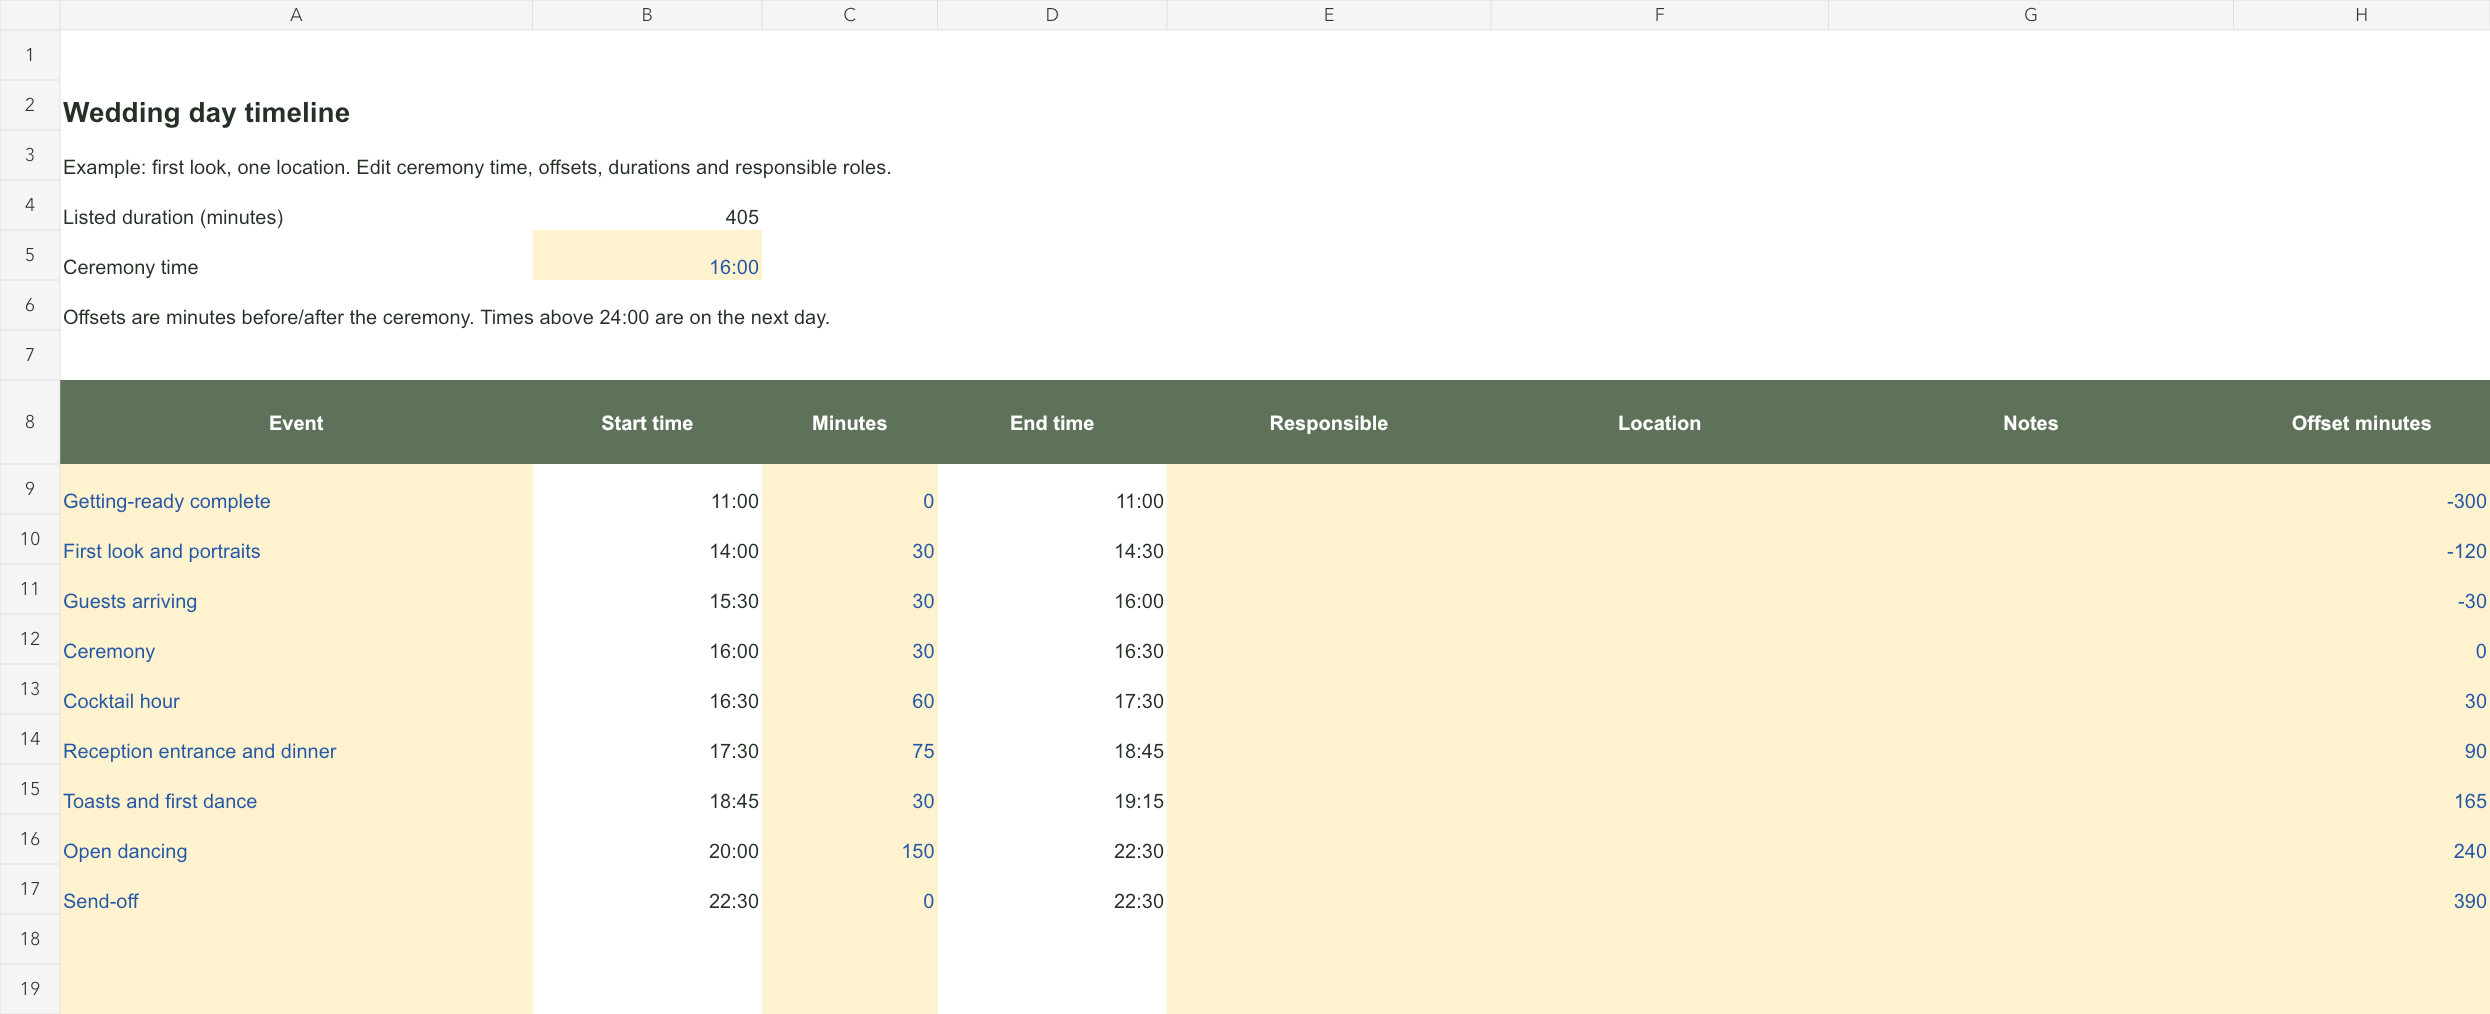The height and width of the screenshot is (1014, 2490).
Task: Click the -120 offset for First look
Action: point(2361,539)
